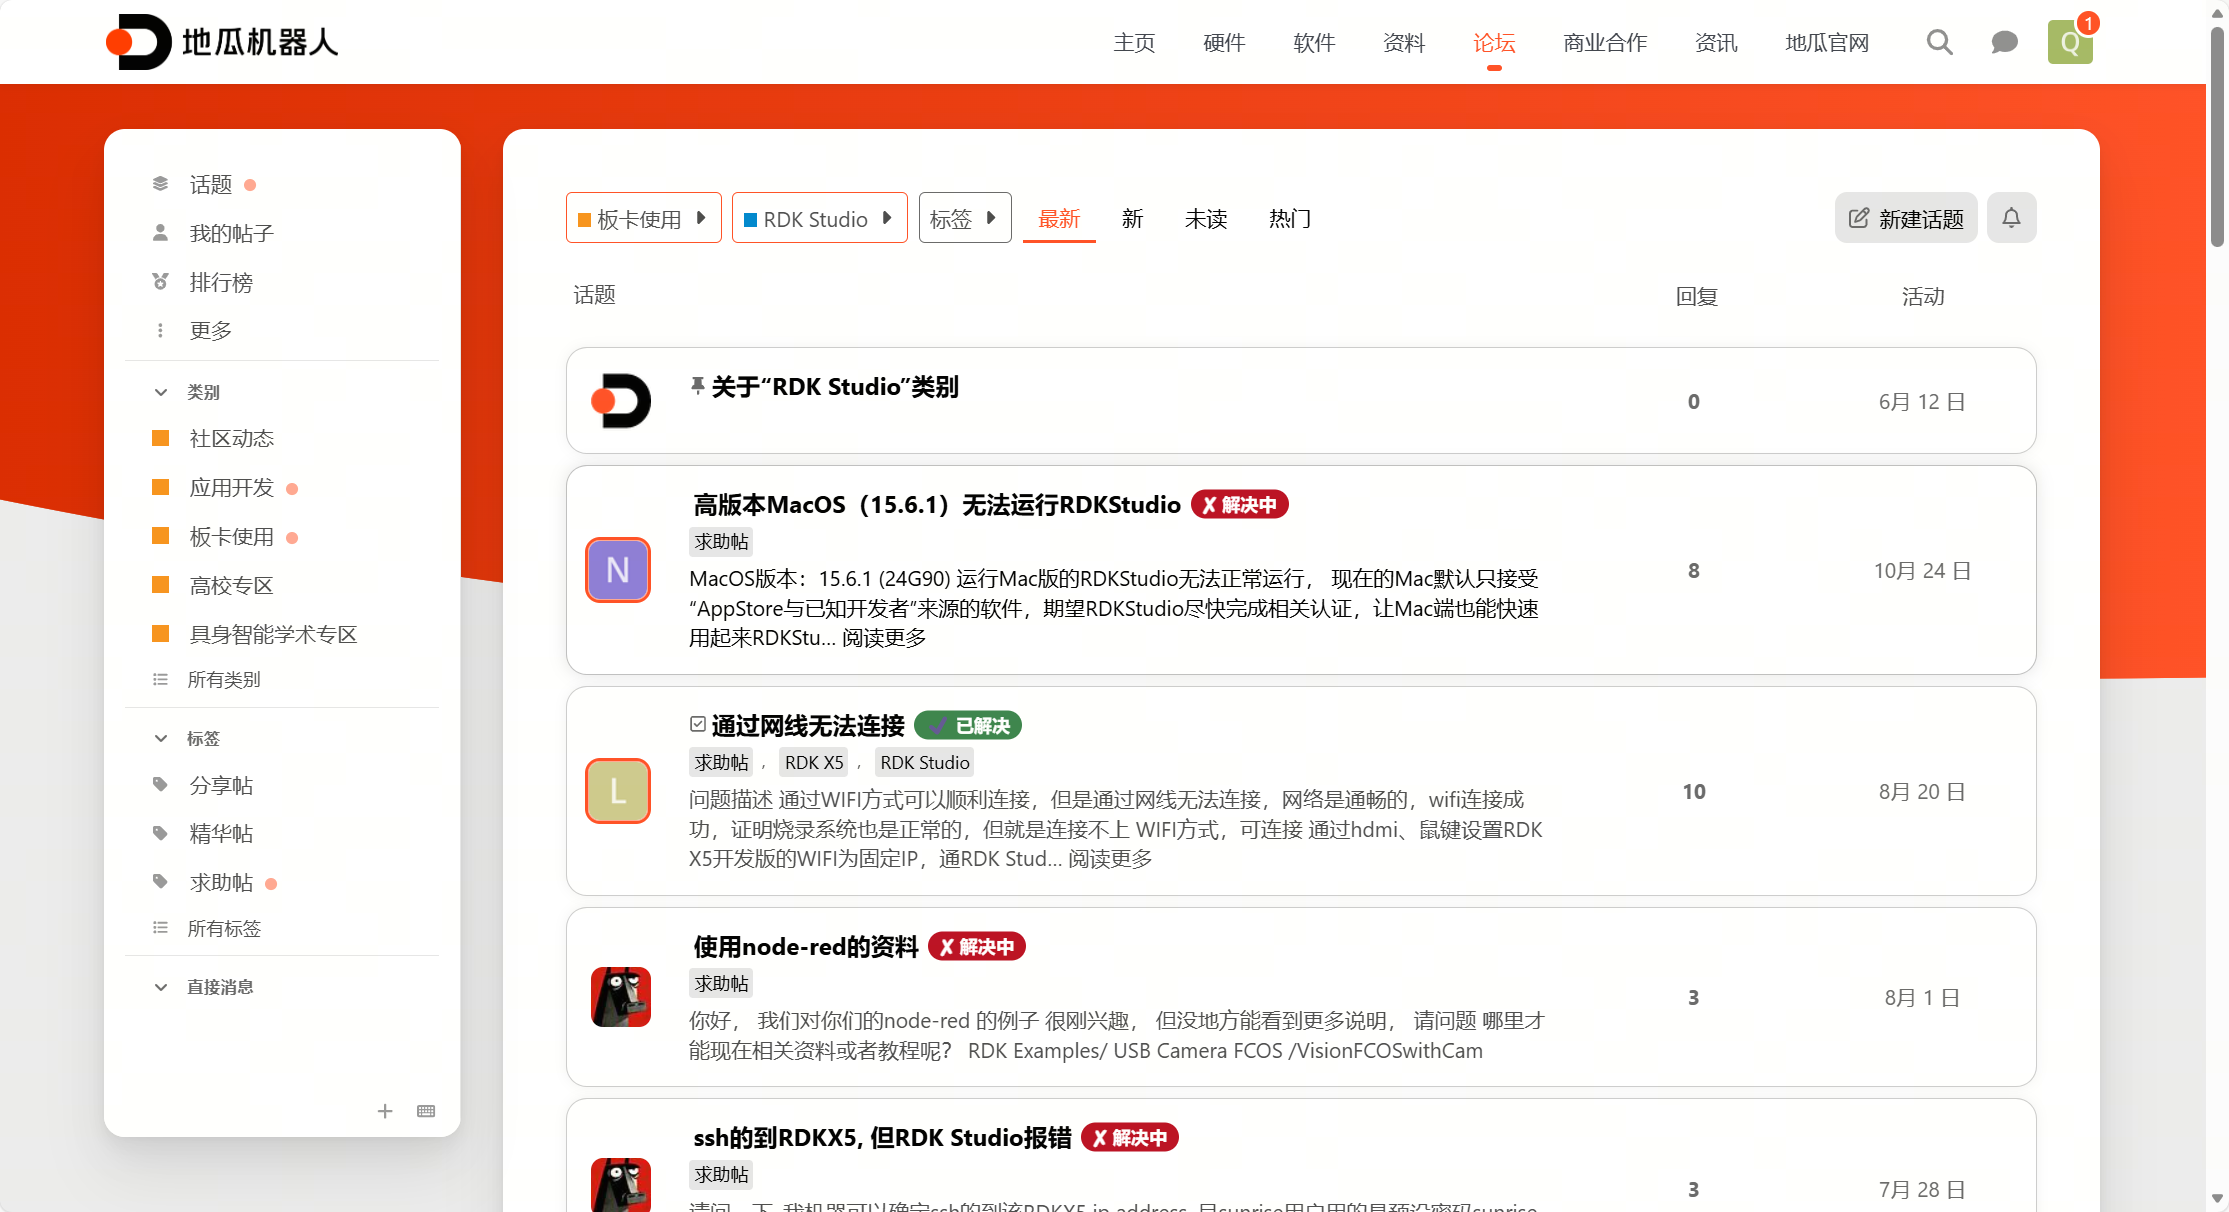Click the orange color square beside 应用开发
2229x1212 pixels.
point(161,487)
